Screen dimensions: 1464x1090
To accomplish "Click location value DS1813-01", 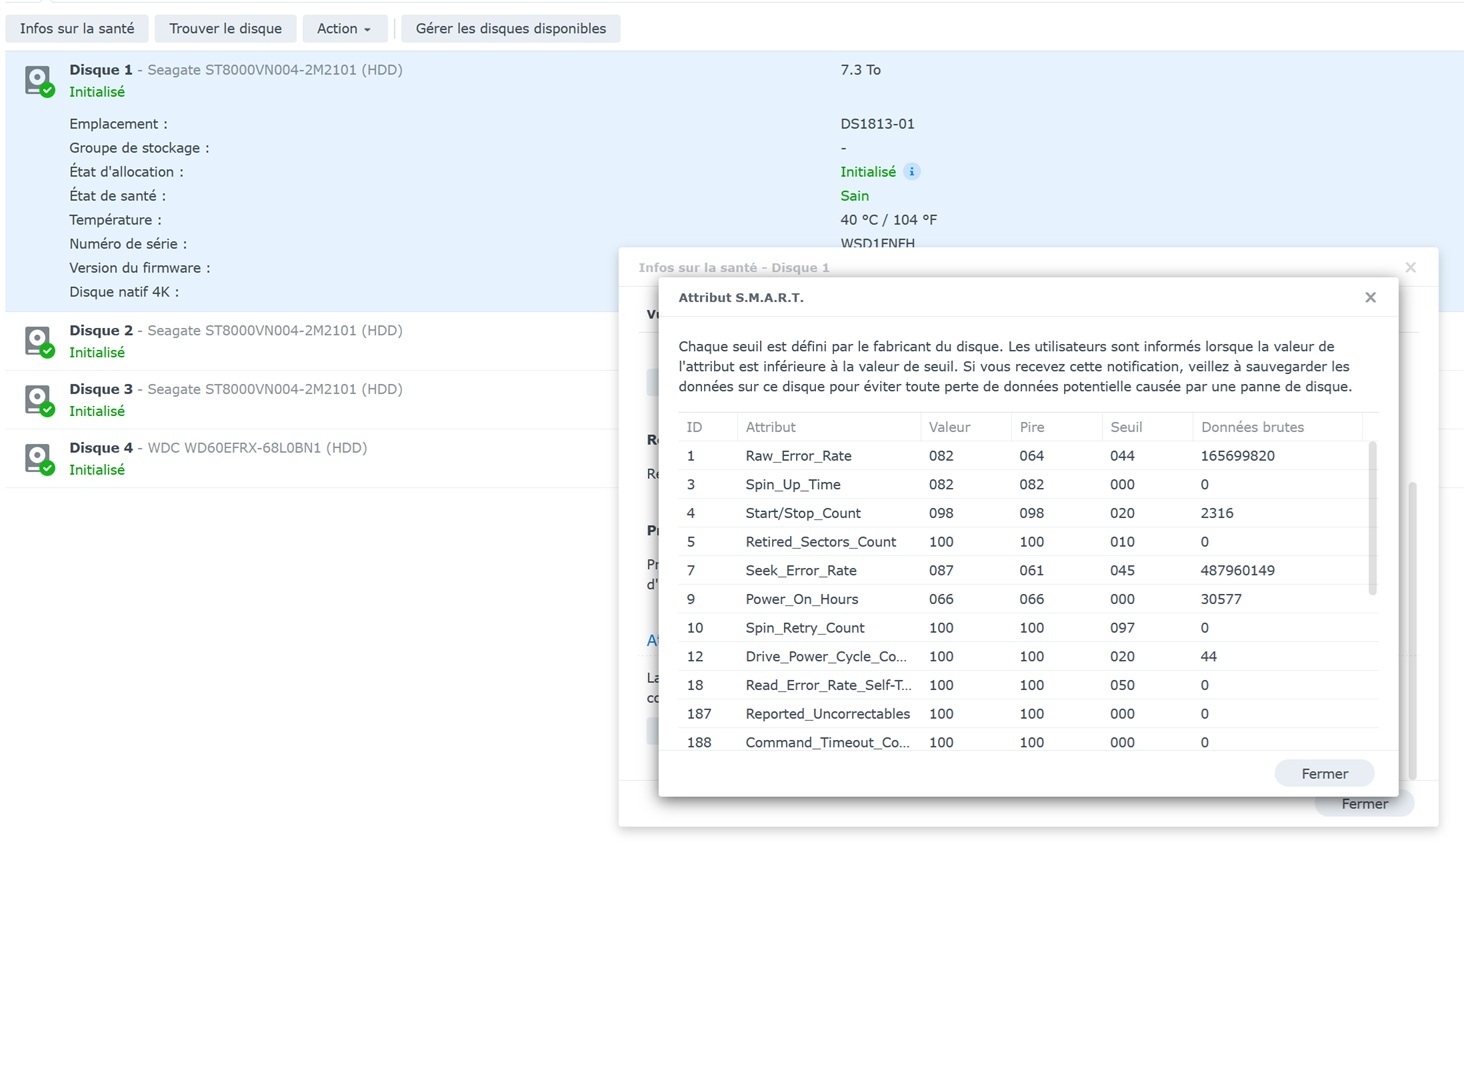I will (877, 124).
